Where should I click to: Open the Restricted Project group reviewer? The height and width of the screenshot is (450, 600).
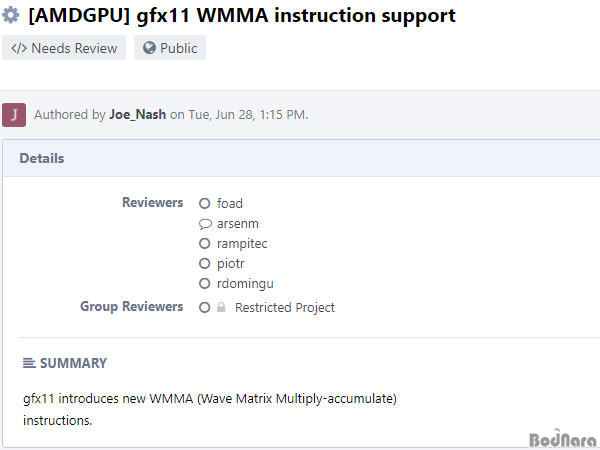coord(285,307)
